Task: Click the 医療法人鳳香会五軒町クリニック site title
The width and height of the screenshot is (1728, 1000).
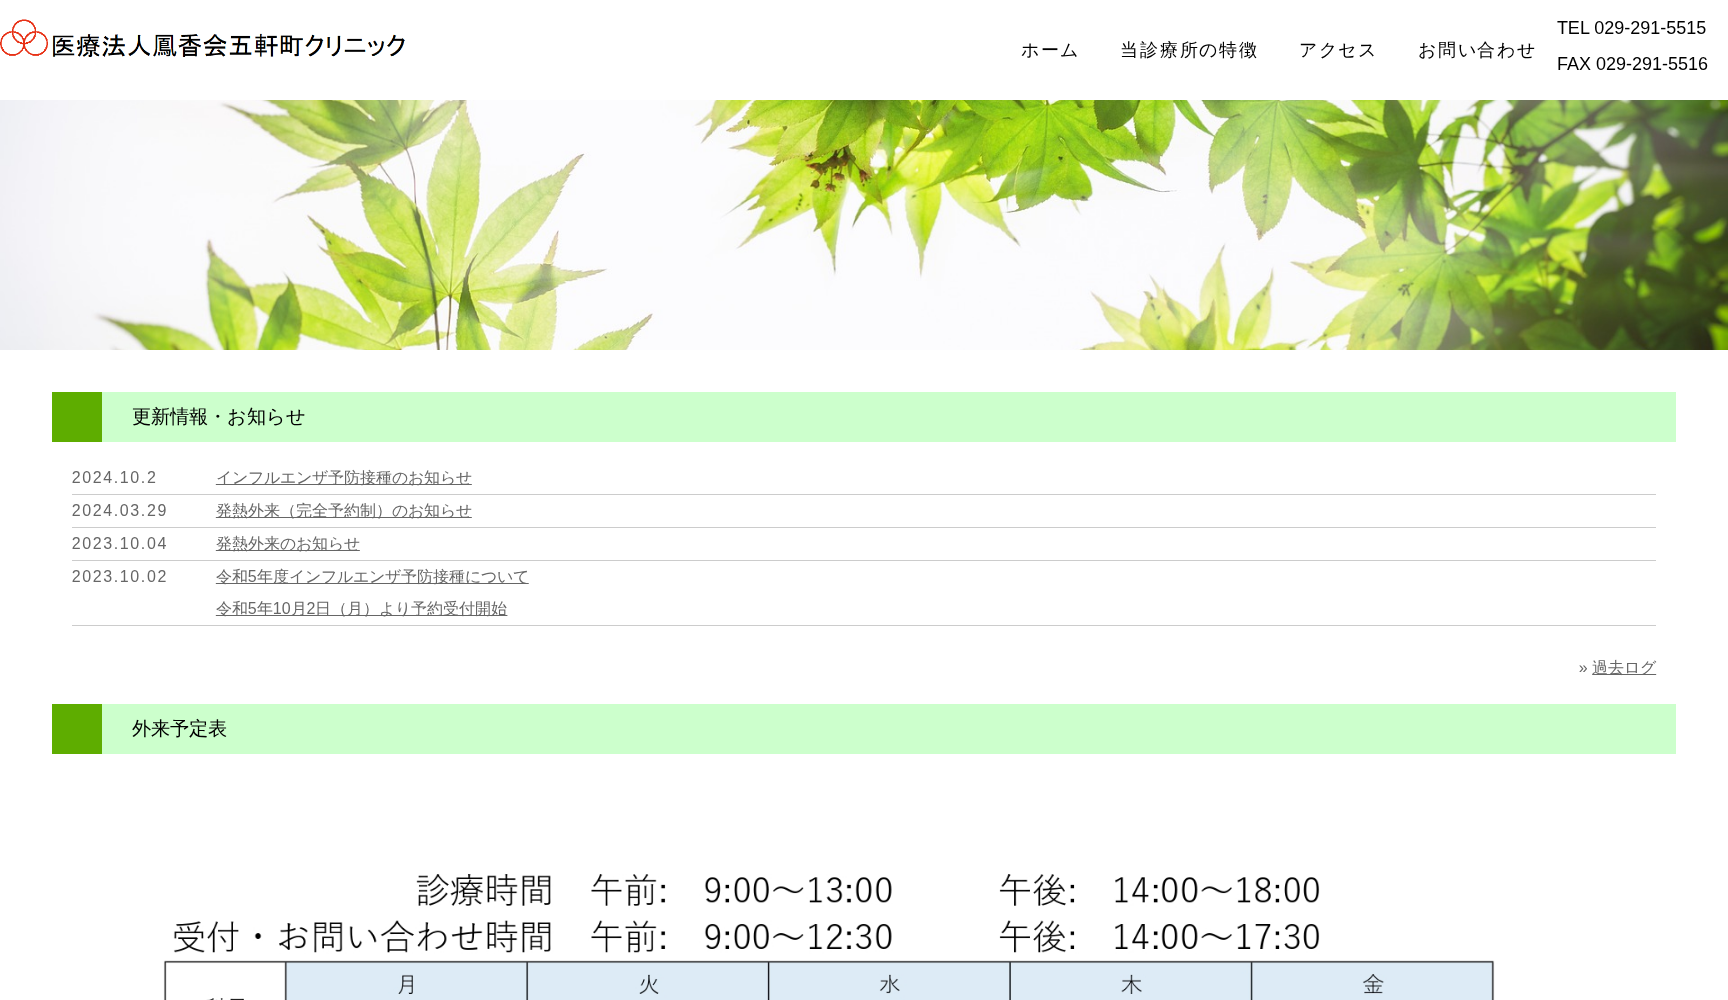Action: click(229, 46)
